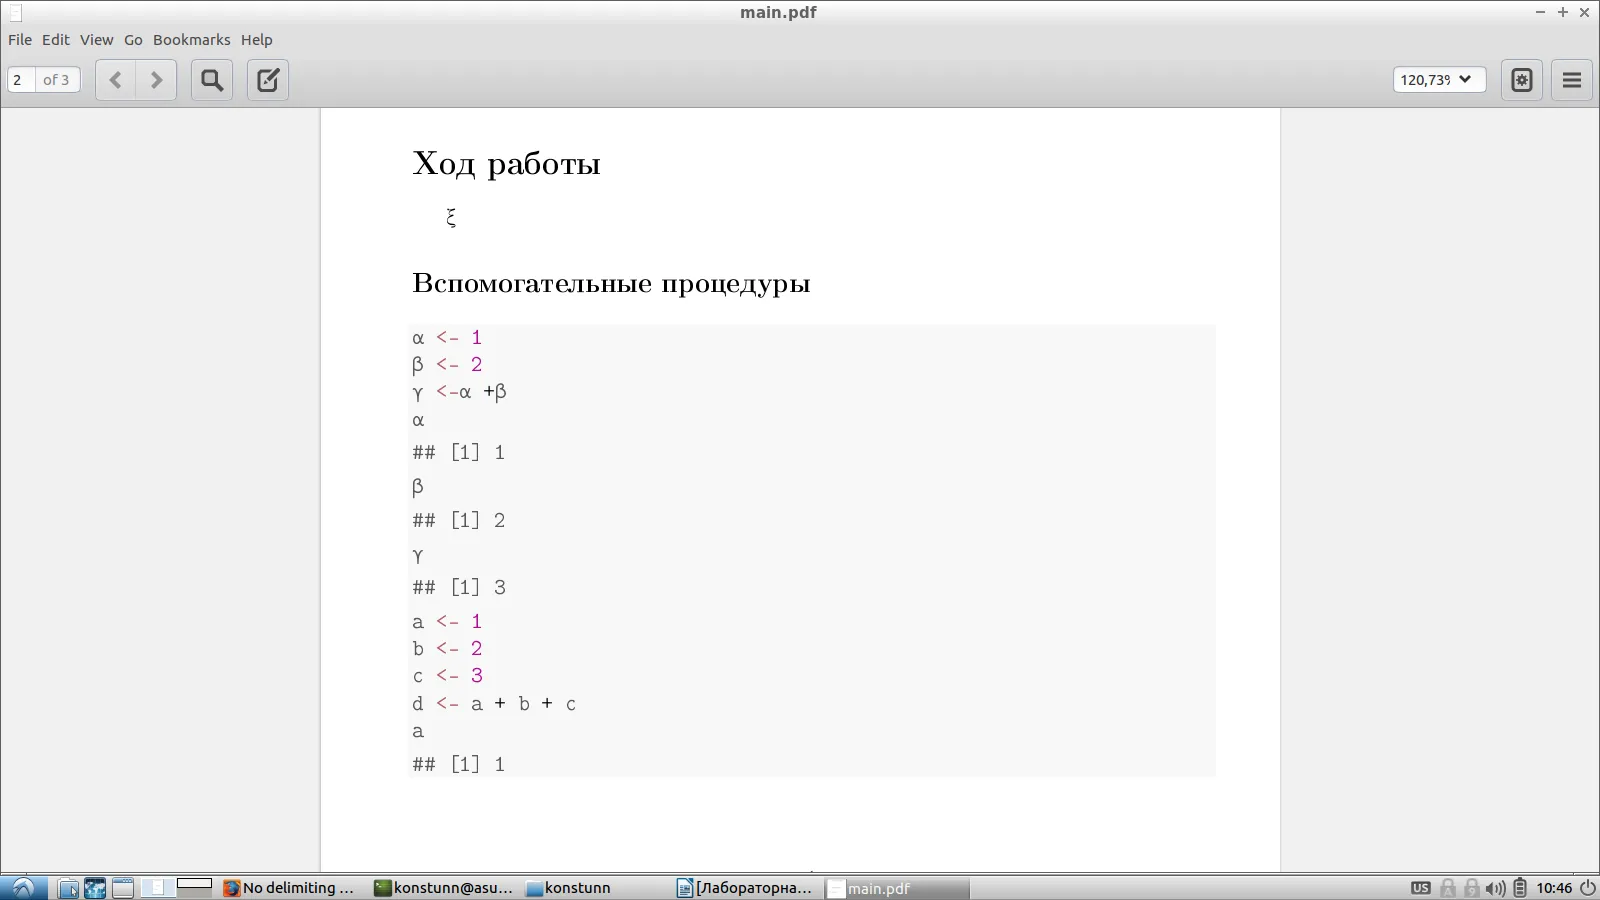The image size is (1600, 900).
Task: Go to the next page
Action: point(156,80)
